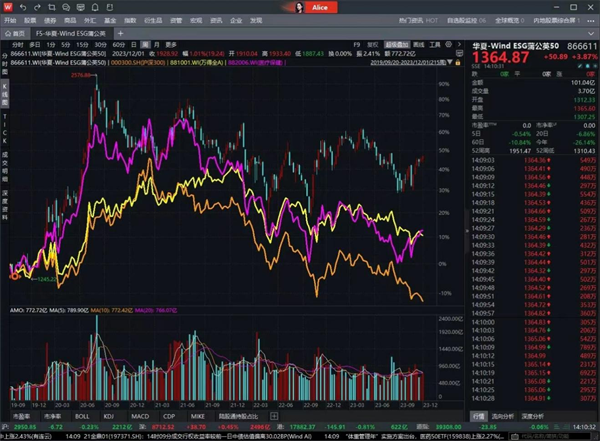
Task: Open the 债券 menu
Action: (50, 20)
